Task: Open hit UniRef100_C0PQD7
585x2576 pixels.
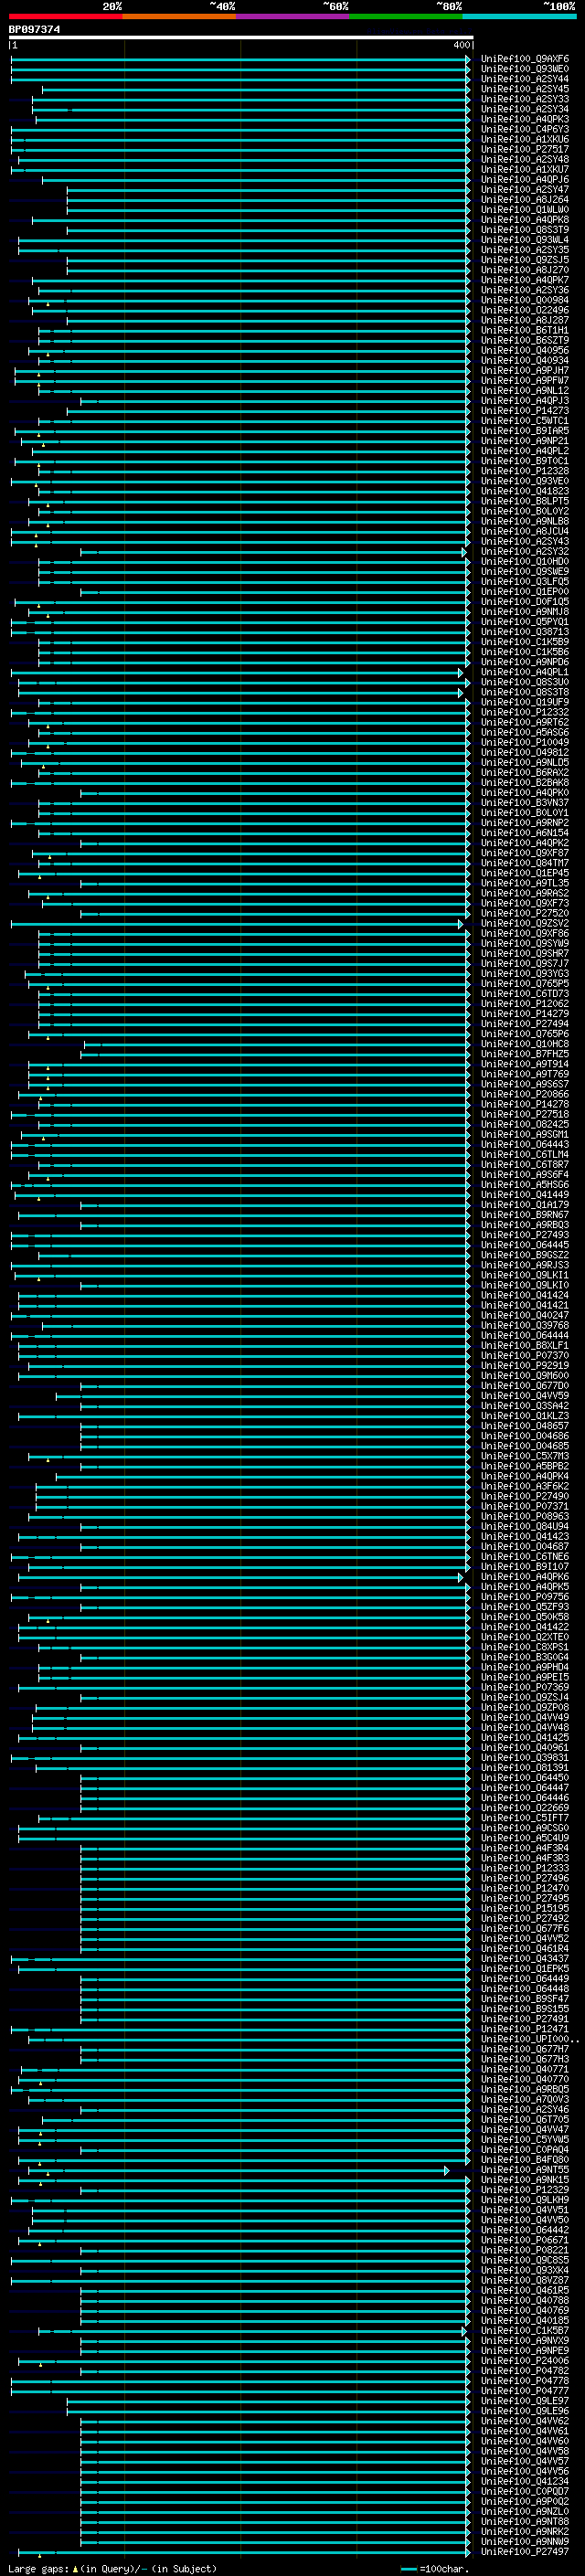Action: pyautogui.click(x=525, y=2490)
